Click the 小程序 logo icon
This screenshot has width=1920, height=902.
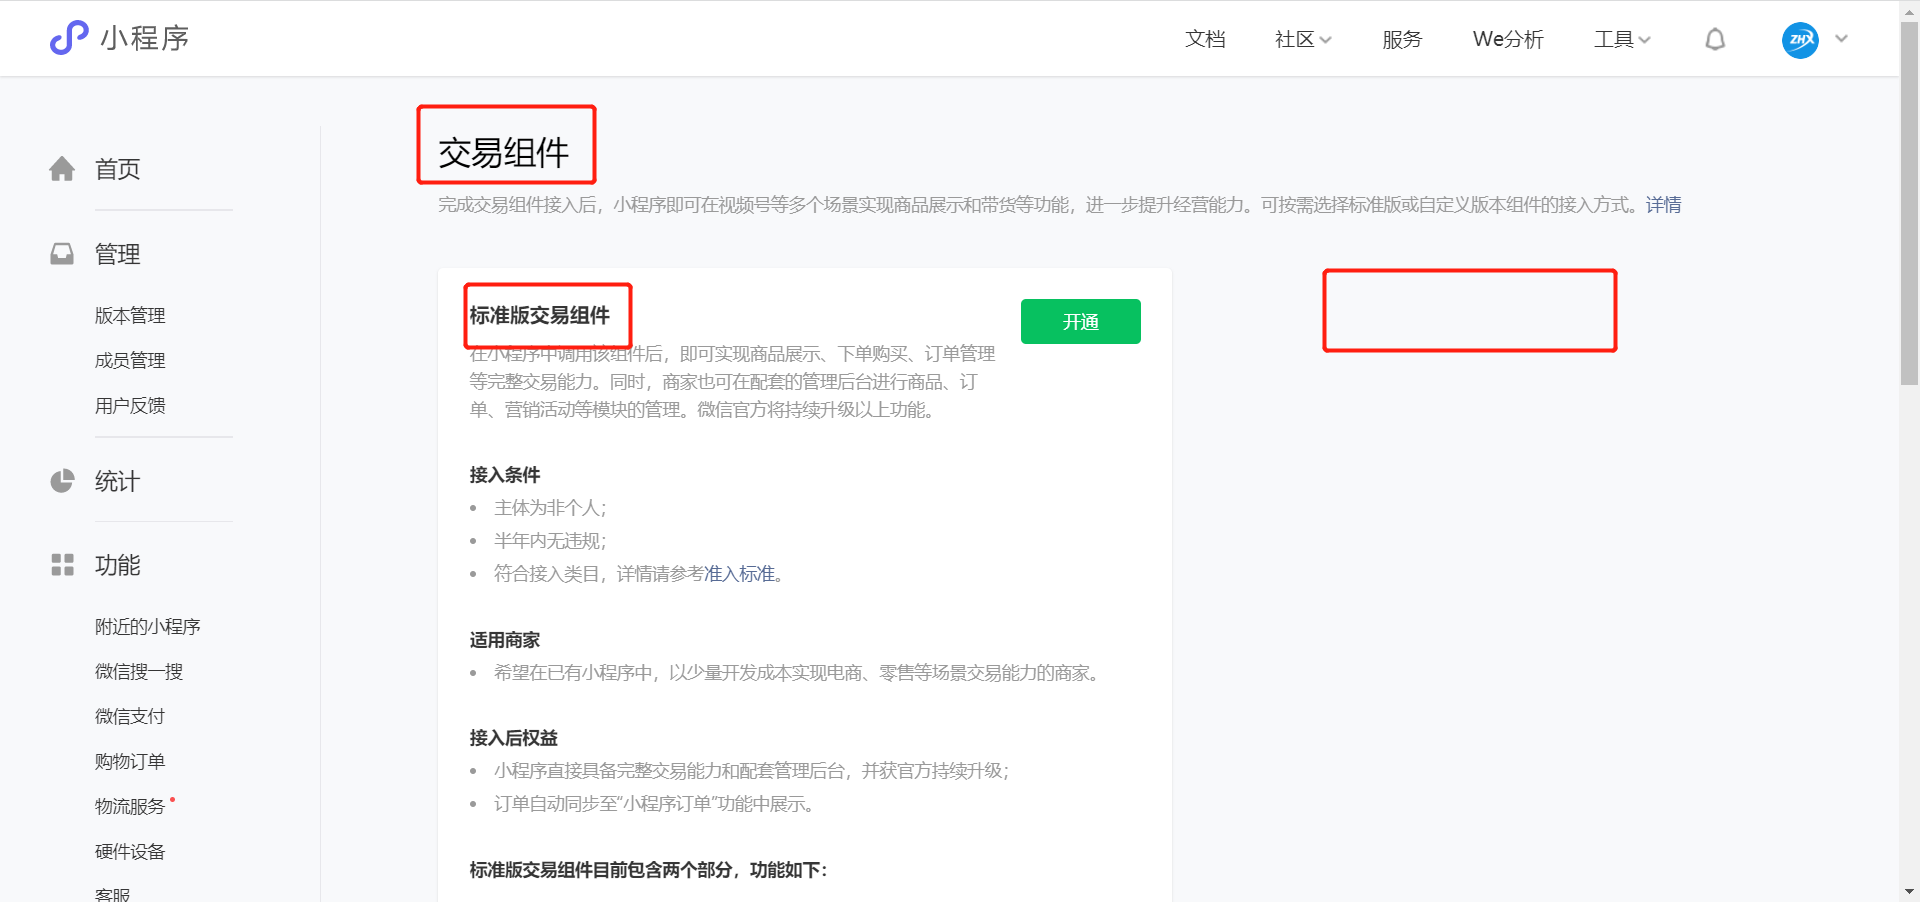69,38
